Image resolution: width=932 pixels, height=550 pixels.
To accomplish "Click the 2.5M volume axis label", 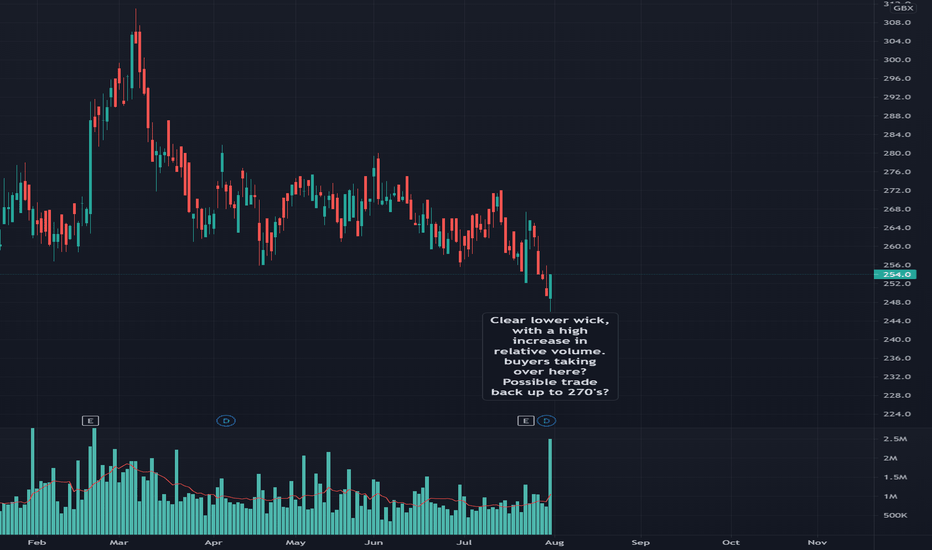I will point(895,439).
